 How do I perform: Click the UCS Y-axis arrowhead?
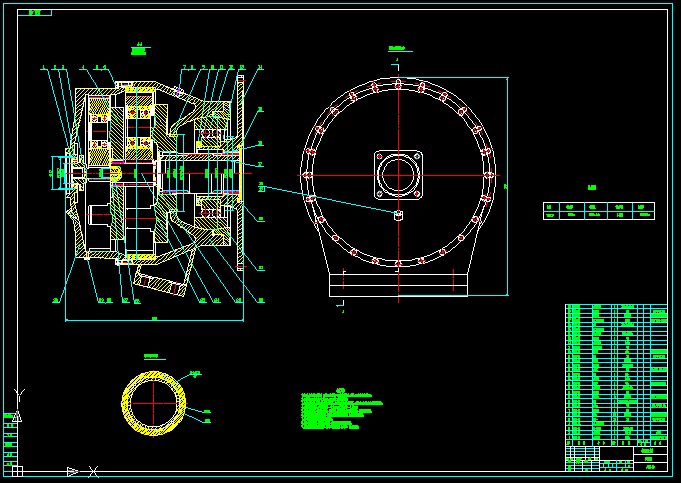[x=17, y=417]
